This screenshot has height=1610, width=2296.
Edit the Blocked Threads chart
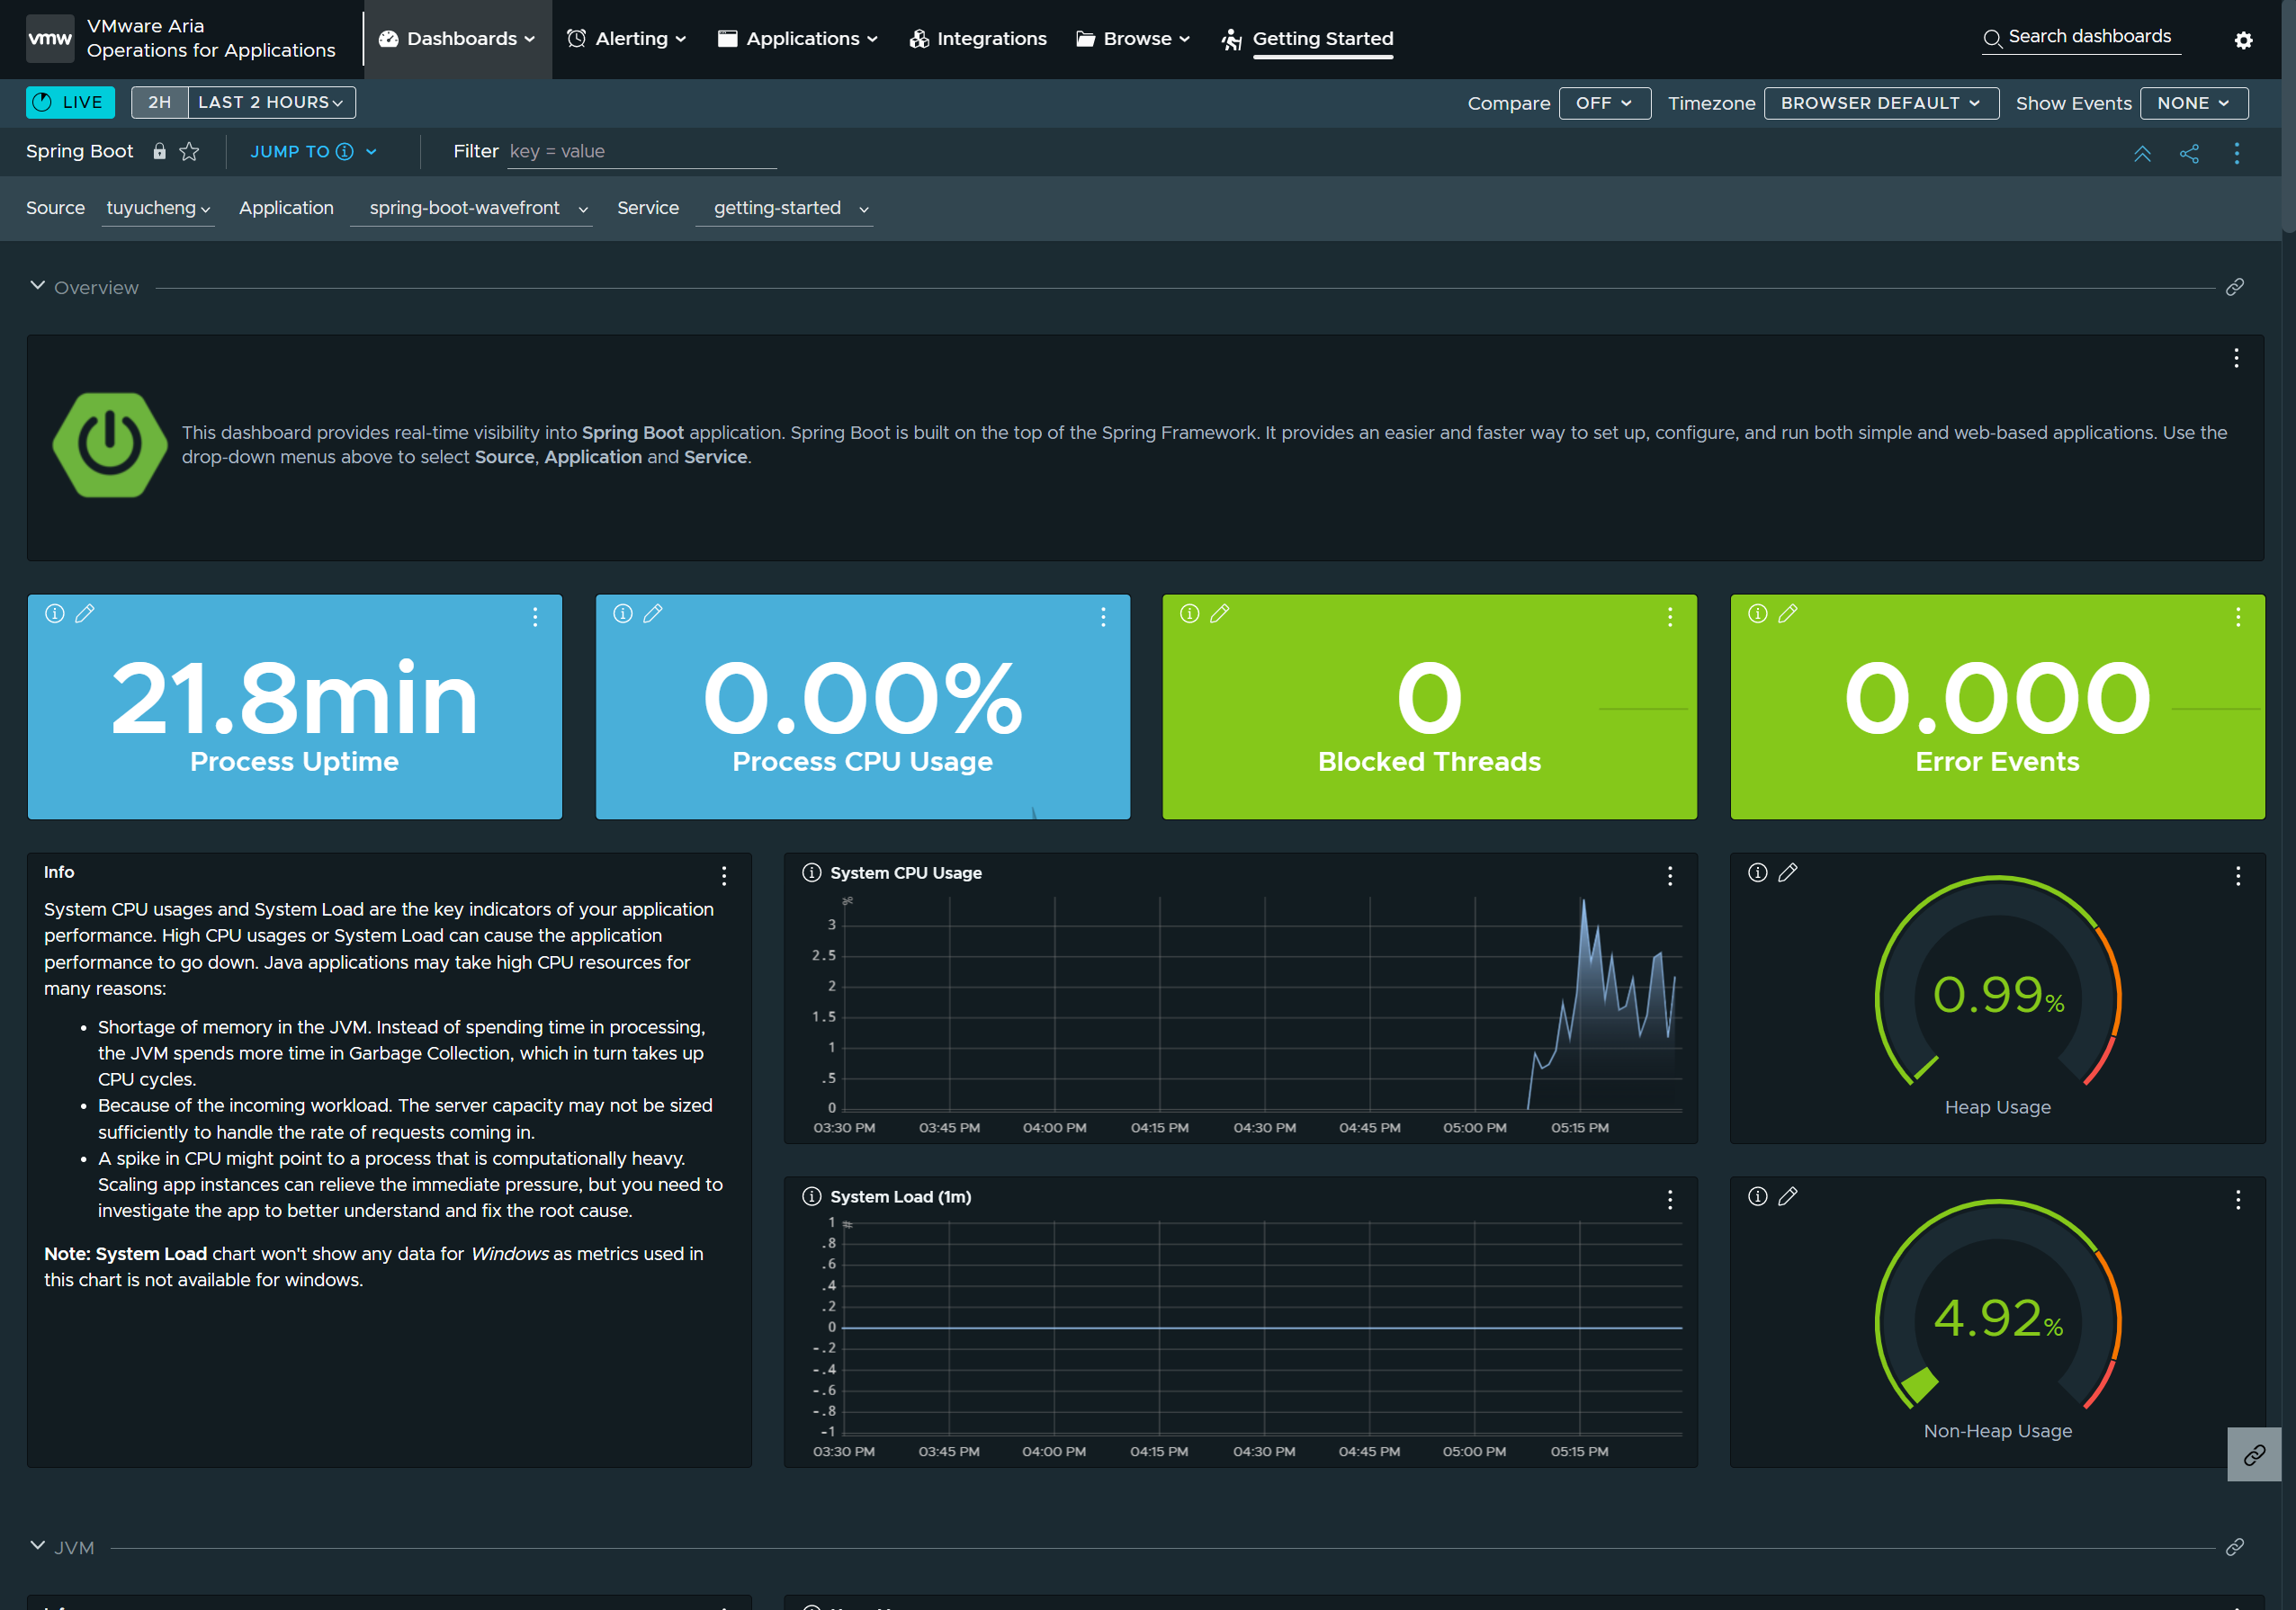pyautogui.click(x=1220, y=613)
